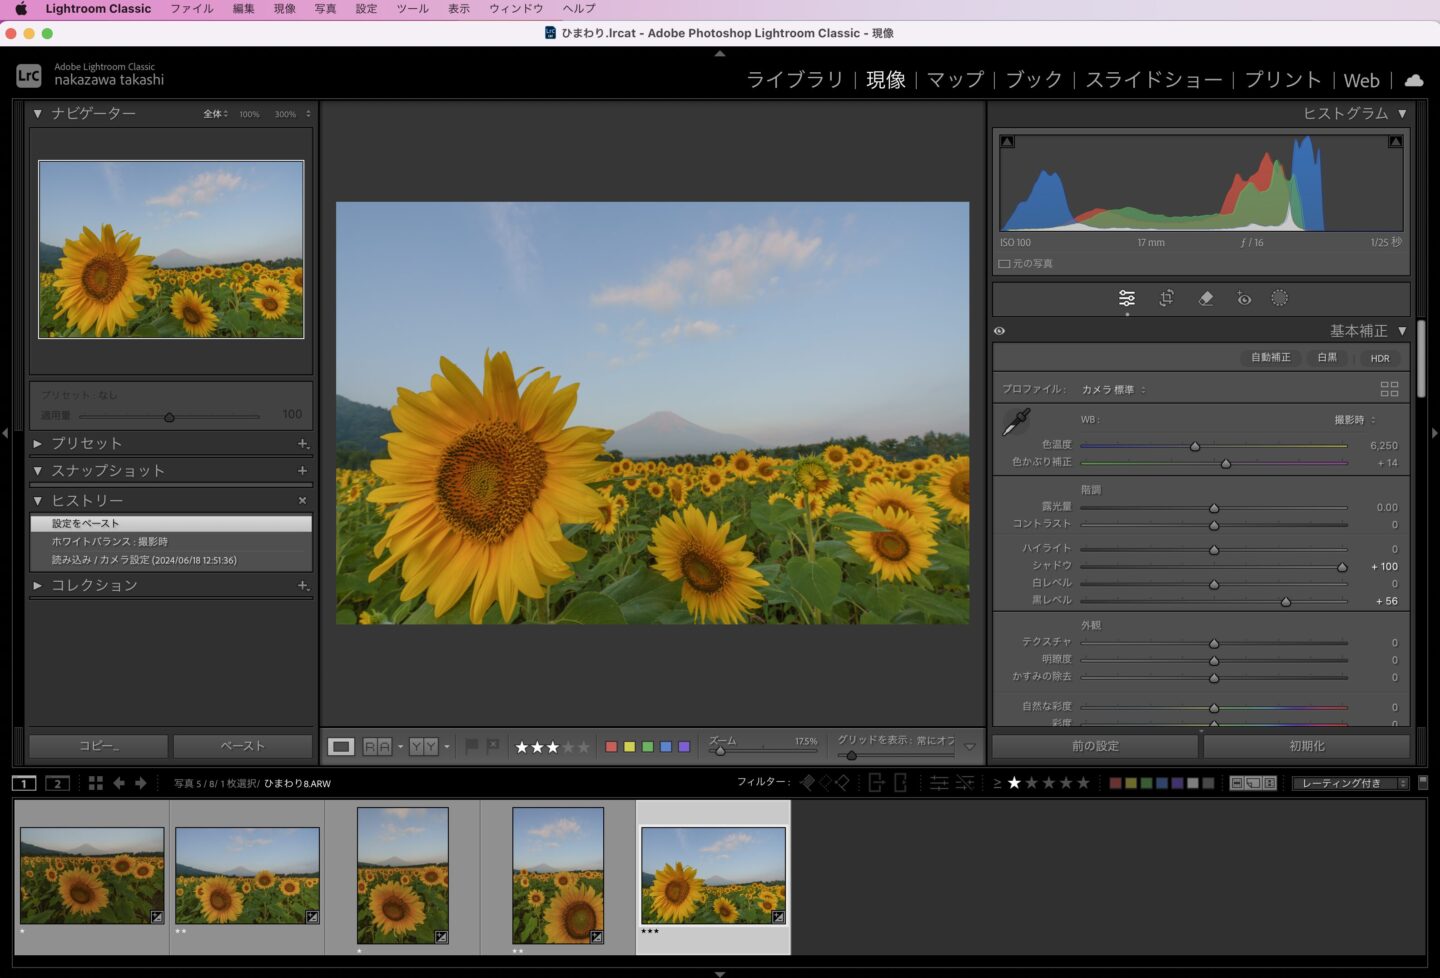Click the cloud sync status icon

pyautogui.click(x=1414, y=80)
